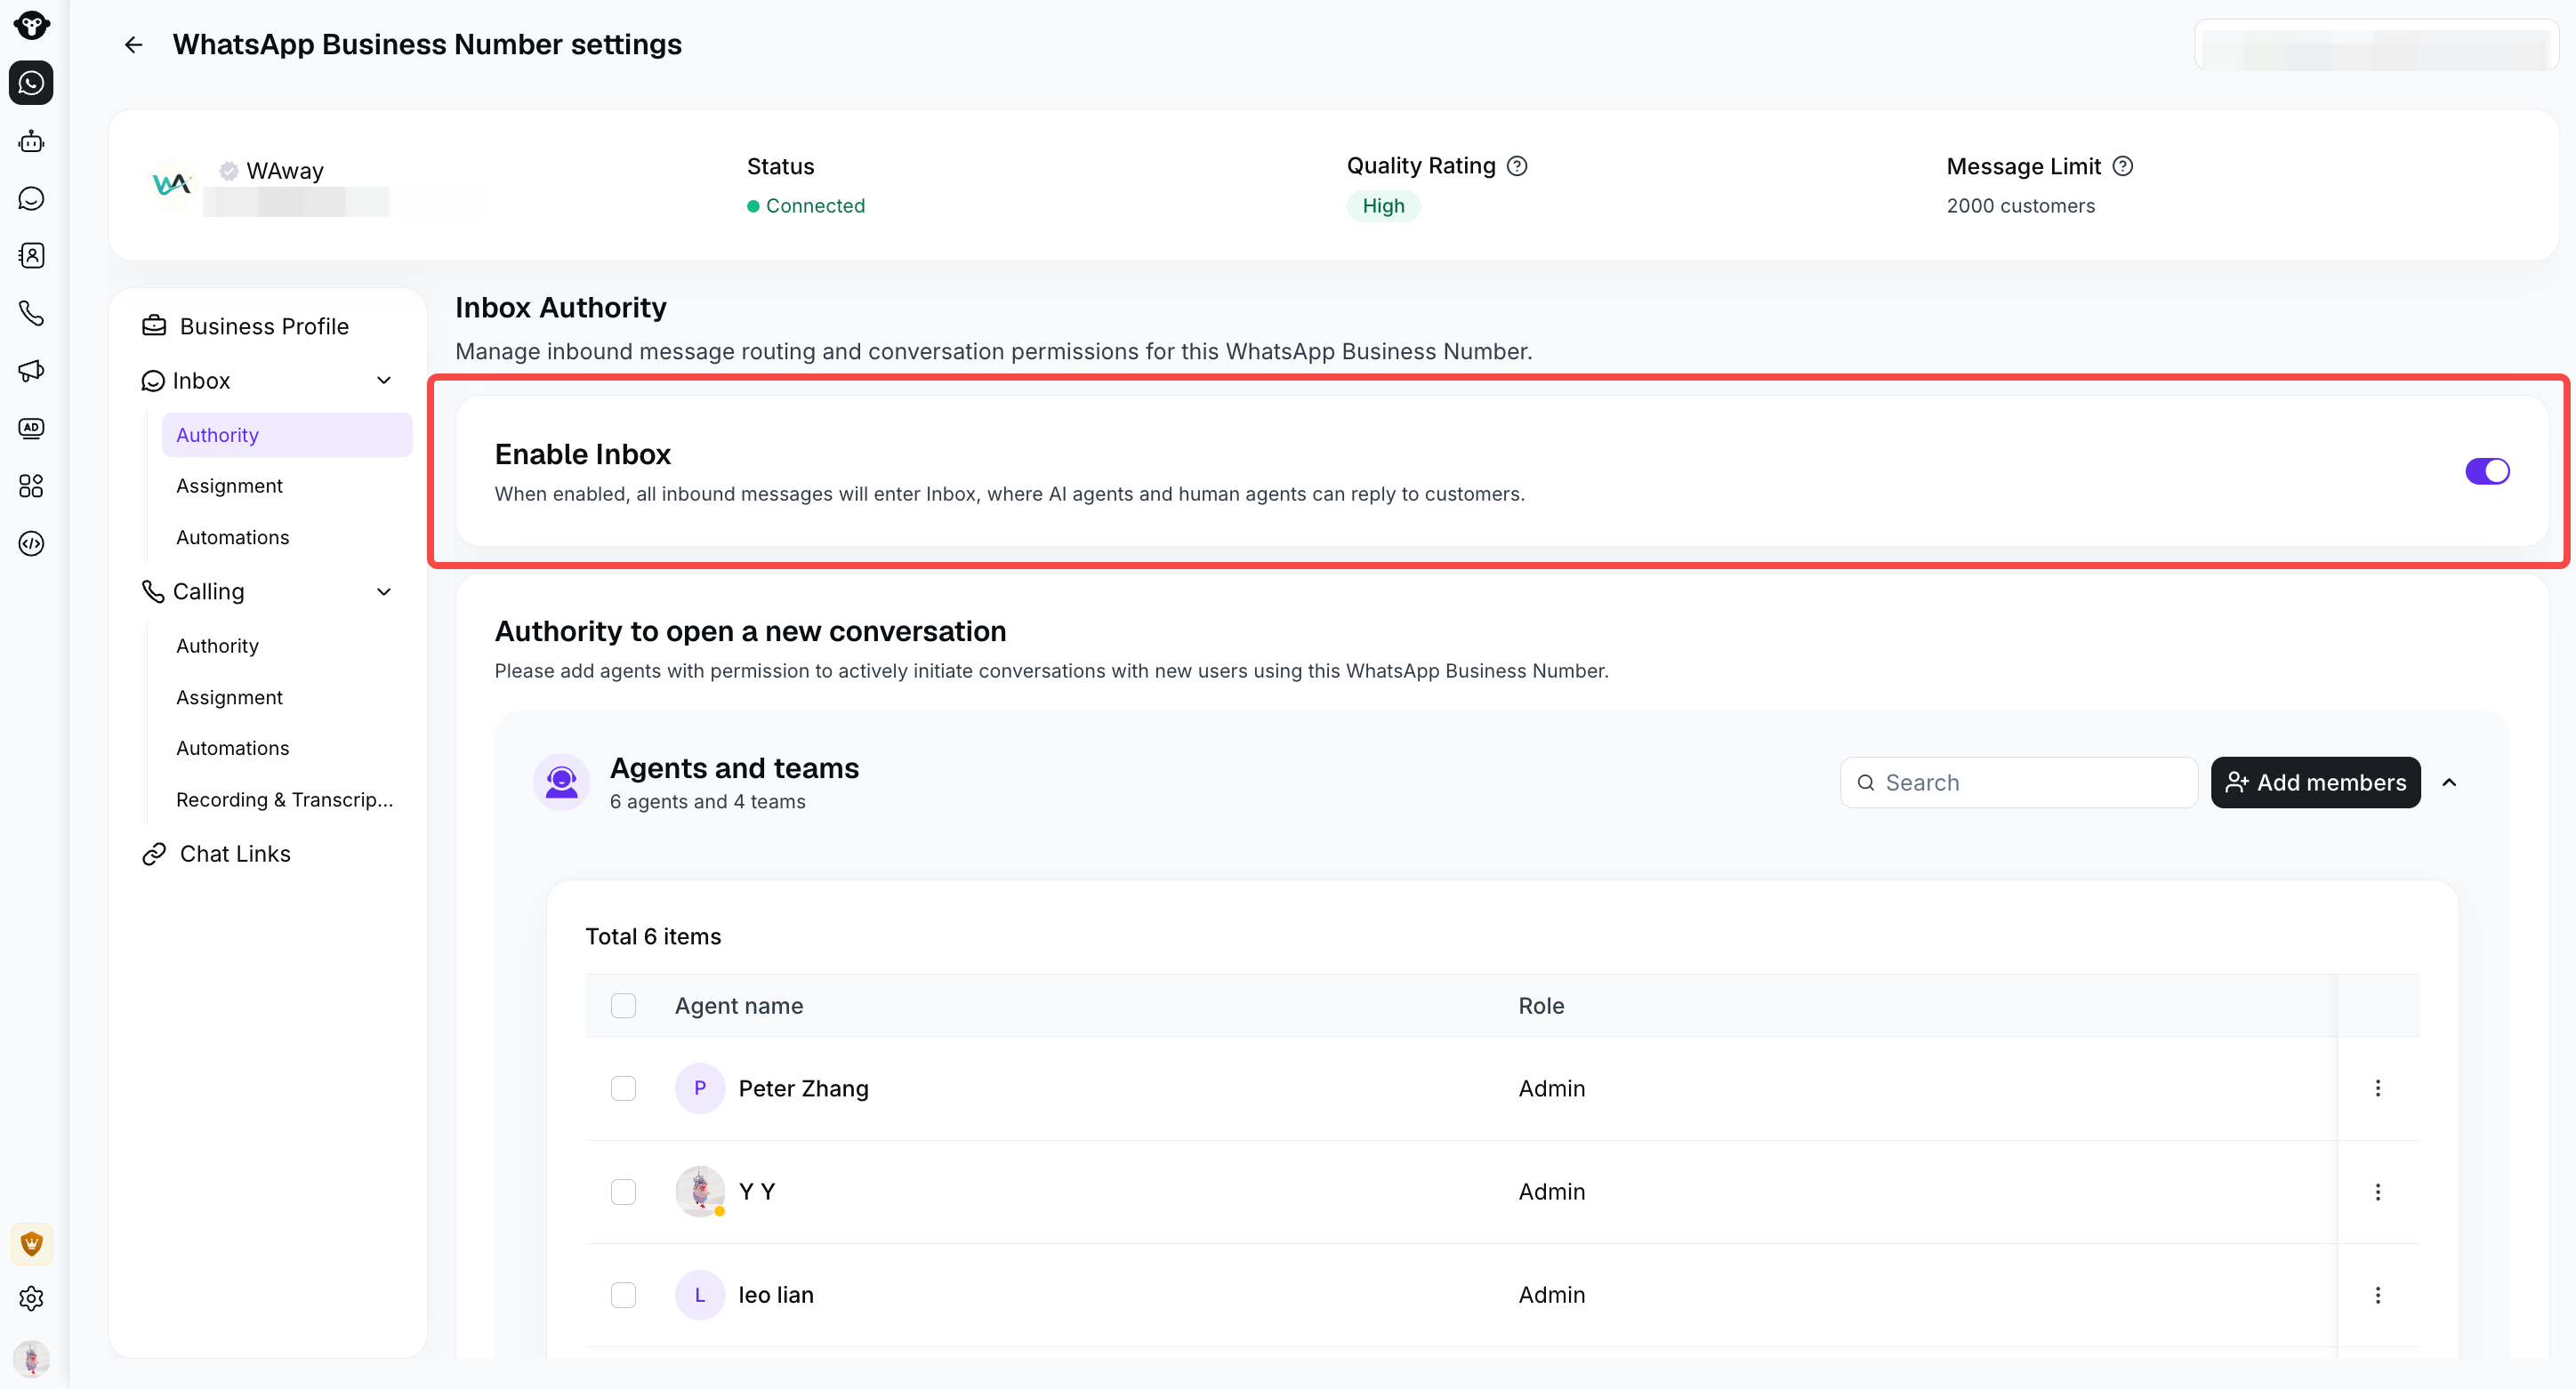Open the row menu for Y Y
The height and width of the screenshot is (1389, 2576).
coord(2378,1192)
